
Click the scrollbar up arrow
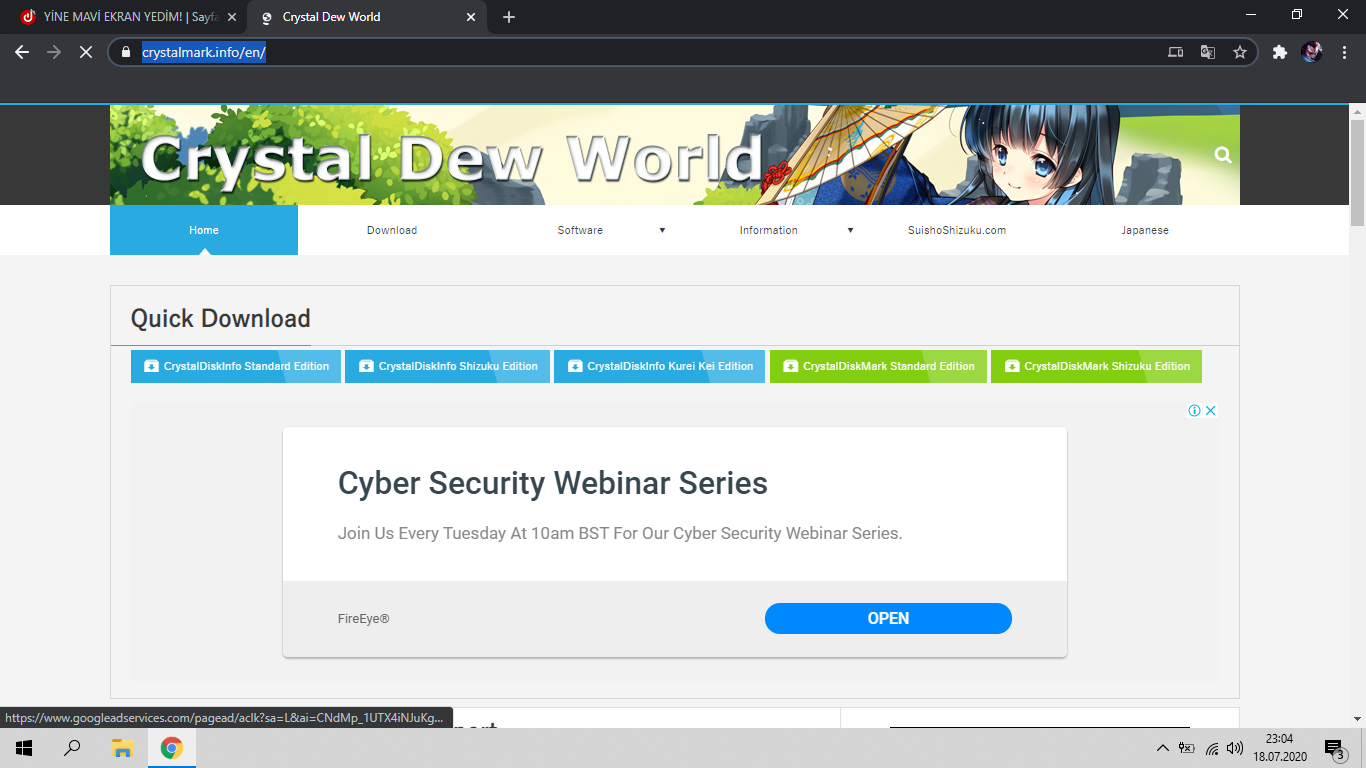click(x=1357, y=111)
